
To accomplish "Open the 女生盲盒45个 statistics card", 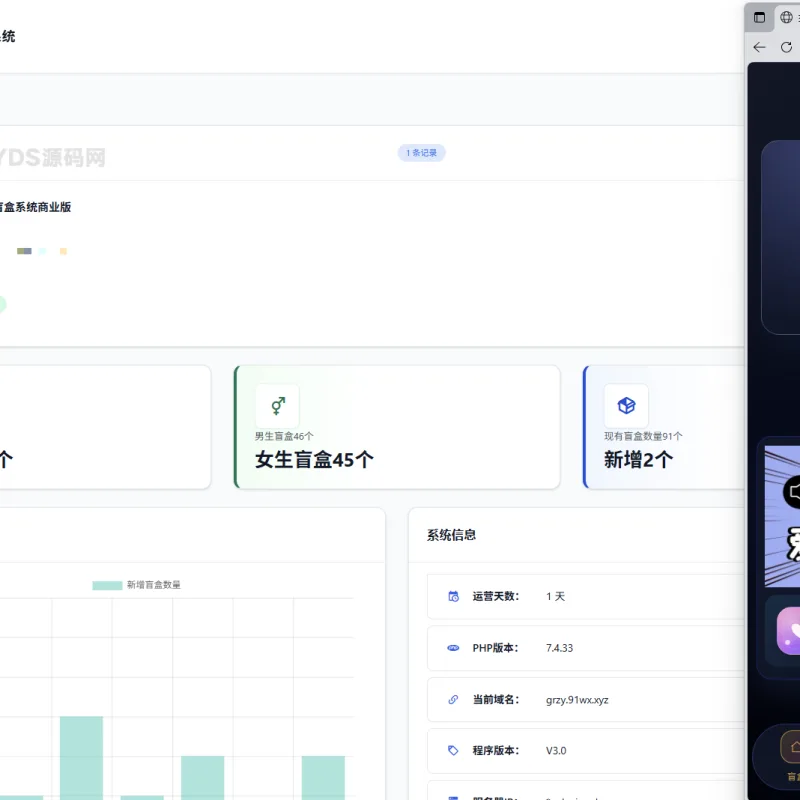I will 397,427.
